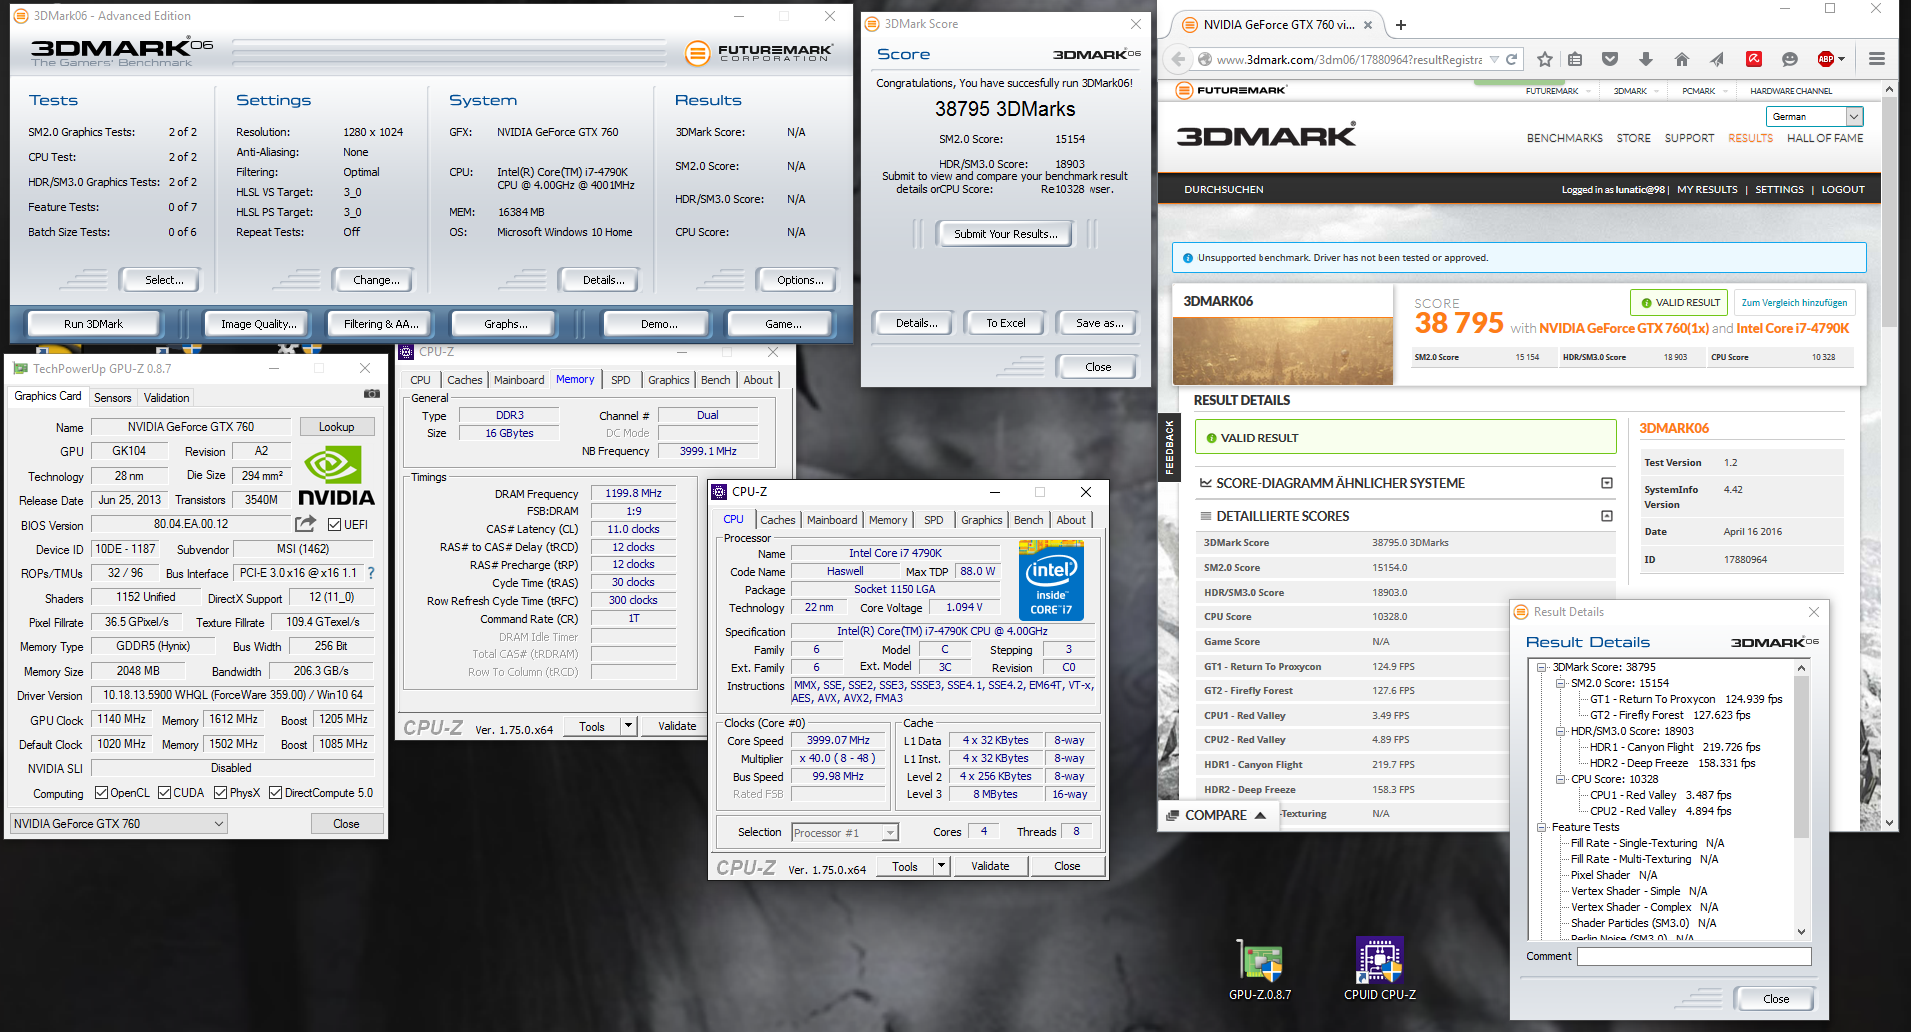This screenshot has width=1911, height=1032.
Task: Open the vertical Feedback tab on webpage
Action: 1168,447
